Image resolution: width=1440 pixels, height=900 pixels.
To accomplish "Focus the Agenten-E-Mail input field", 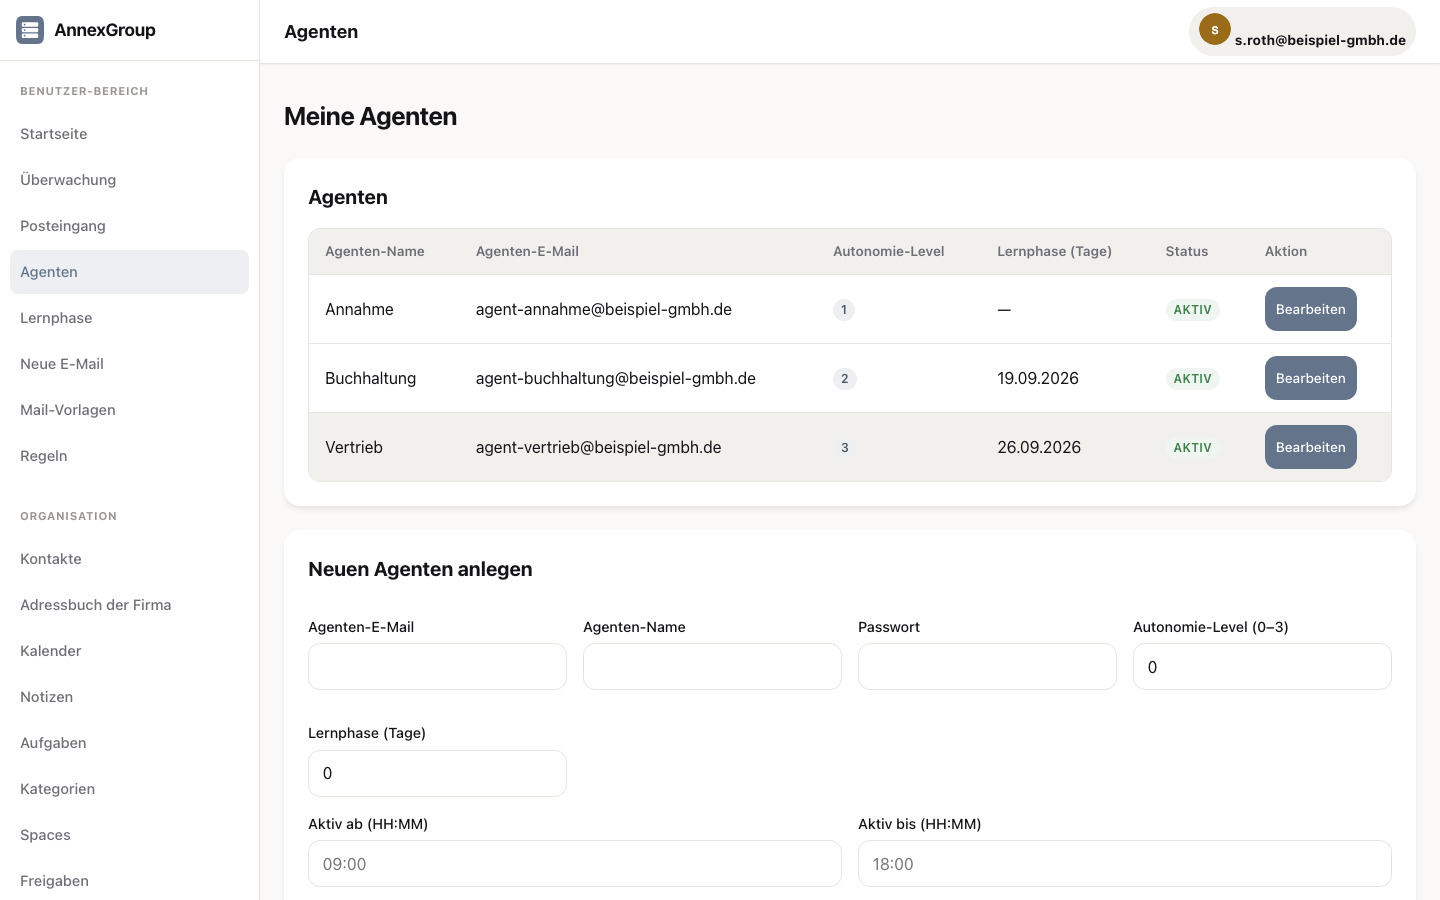I will pos(437,666).
